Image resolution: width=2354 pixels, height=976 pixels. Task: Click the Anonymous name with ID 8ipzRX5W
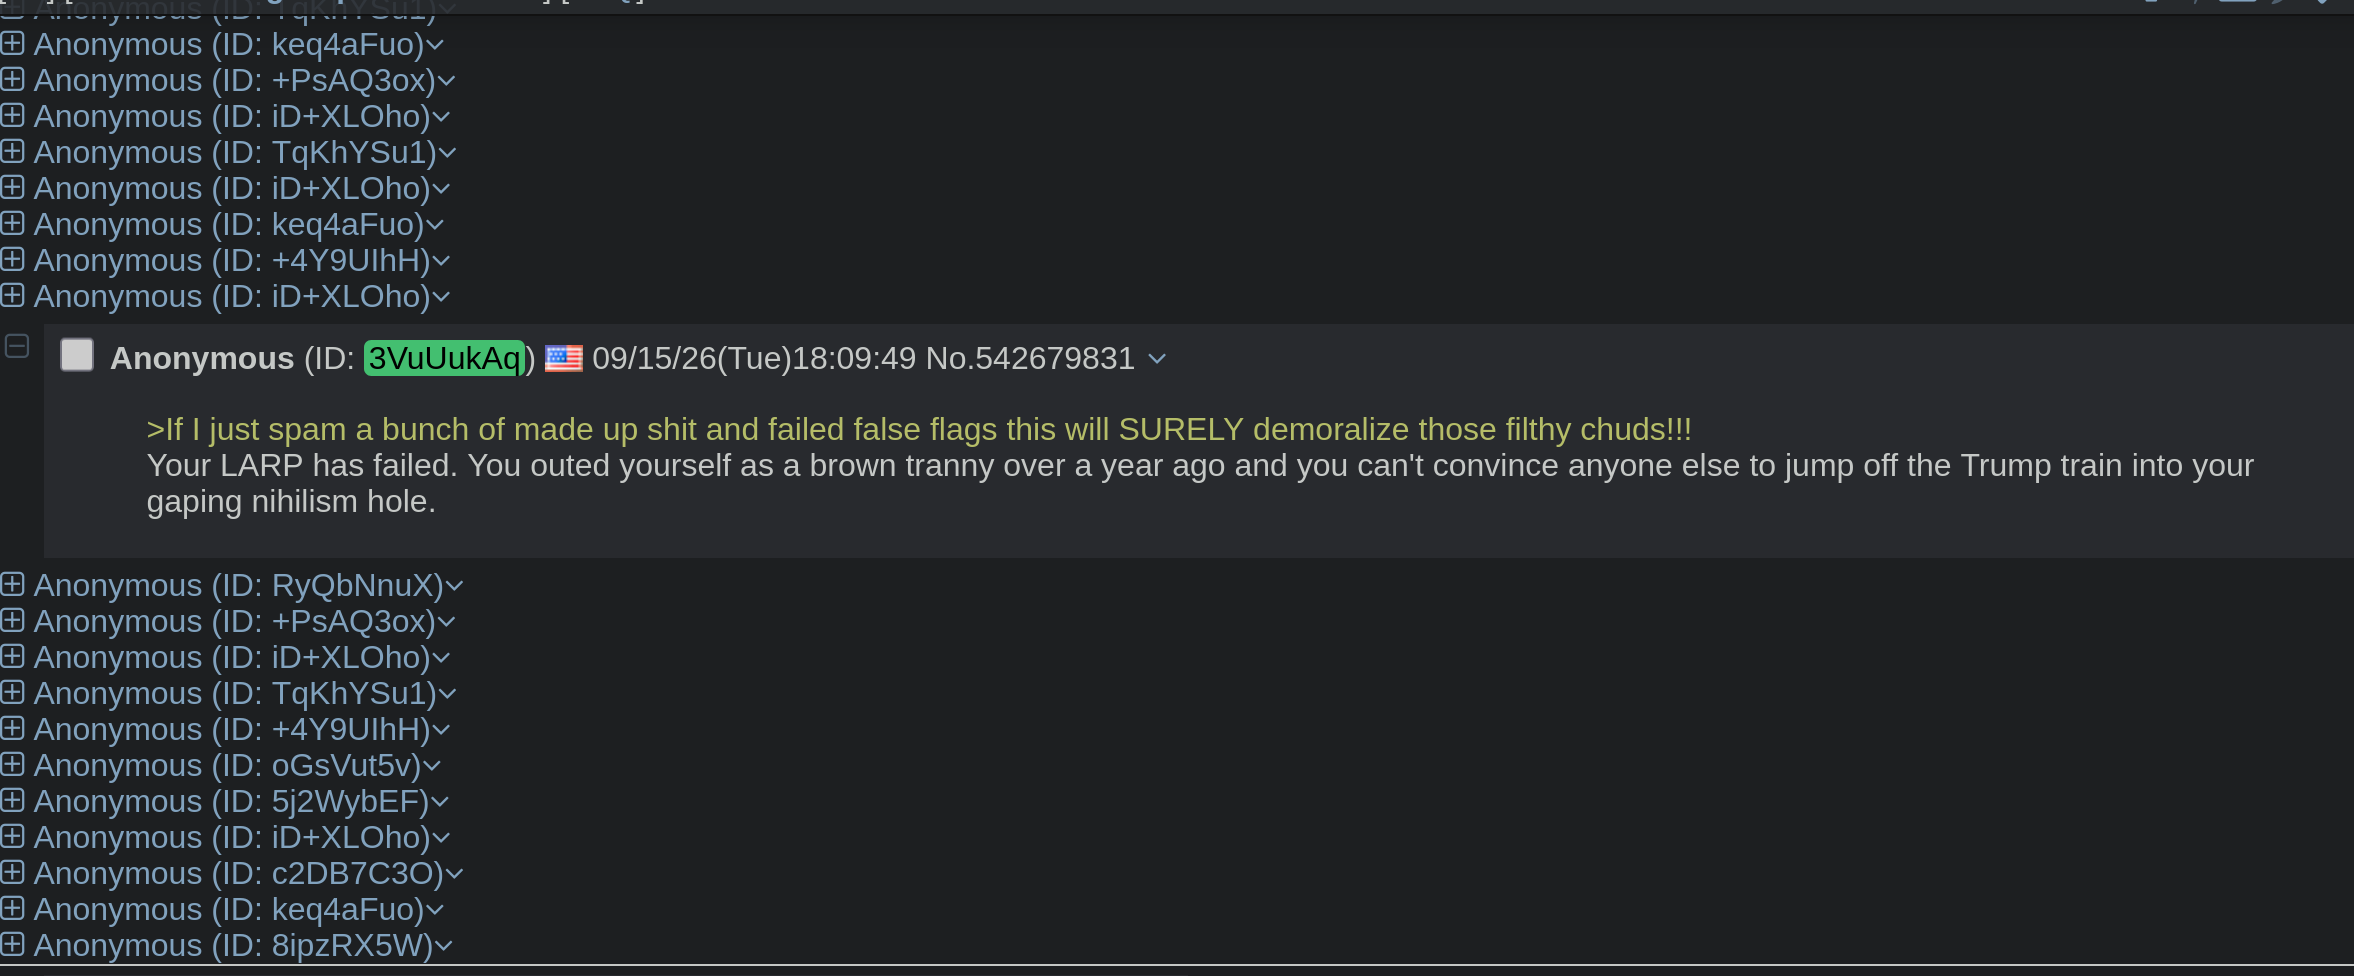click(x=118, y=945)
